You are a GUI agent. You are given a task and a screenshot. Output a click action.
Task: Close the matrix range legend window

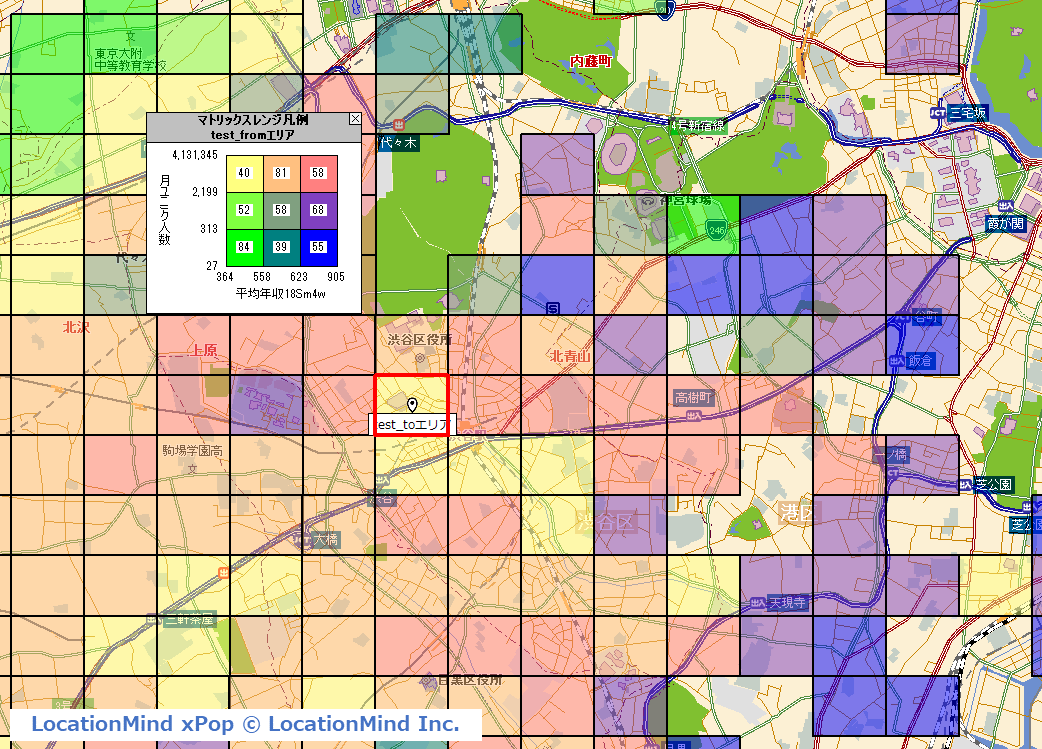coord(354,119)
